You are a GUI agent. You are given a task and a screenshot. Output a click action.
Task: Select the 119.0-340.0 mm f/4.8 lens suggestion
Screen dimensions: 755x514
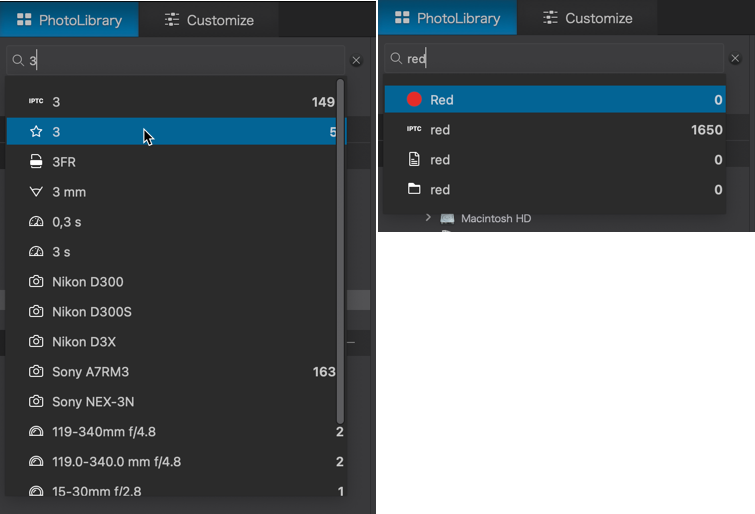tap(176, 461)
